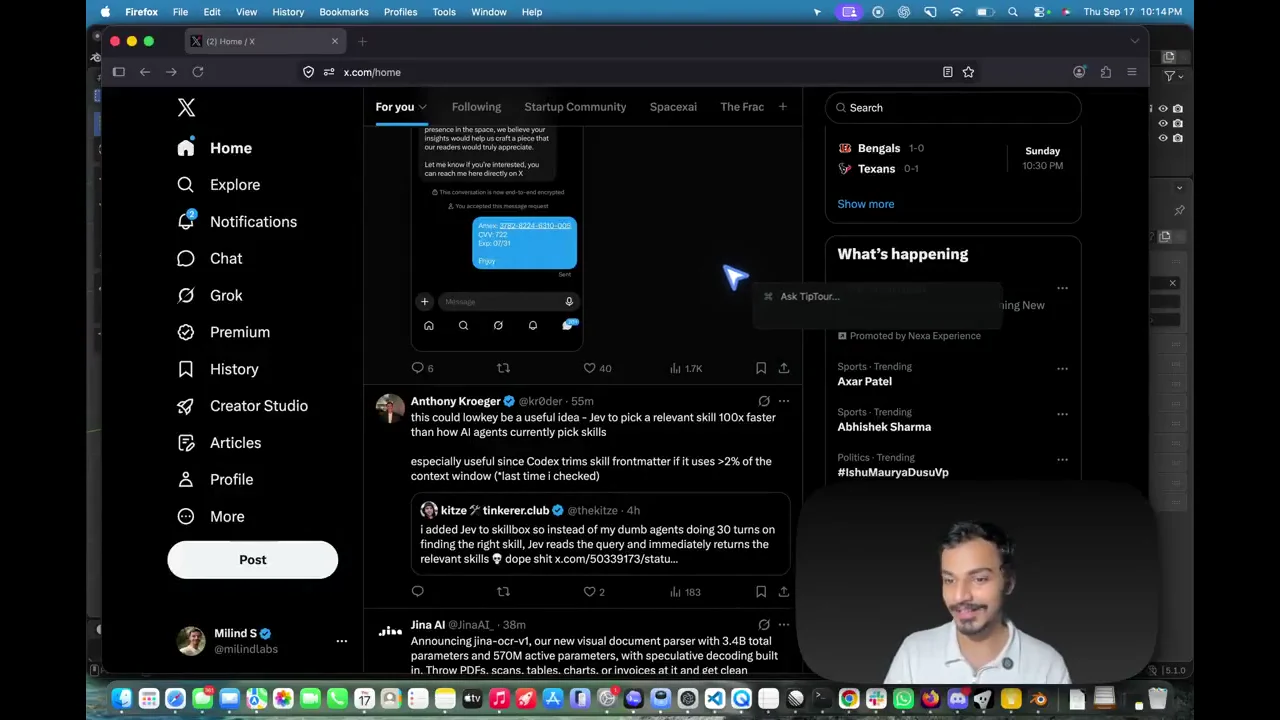Open the Wi-Fi menu in macOS menu bar
1280x720 pixels.
[x=957, y=12]
